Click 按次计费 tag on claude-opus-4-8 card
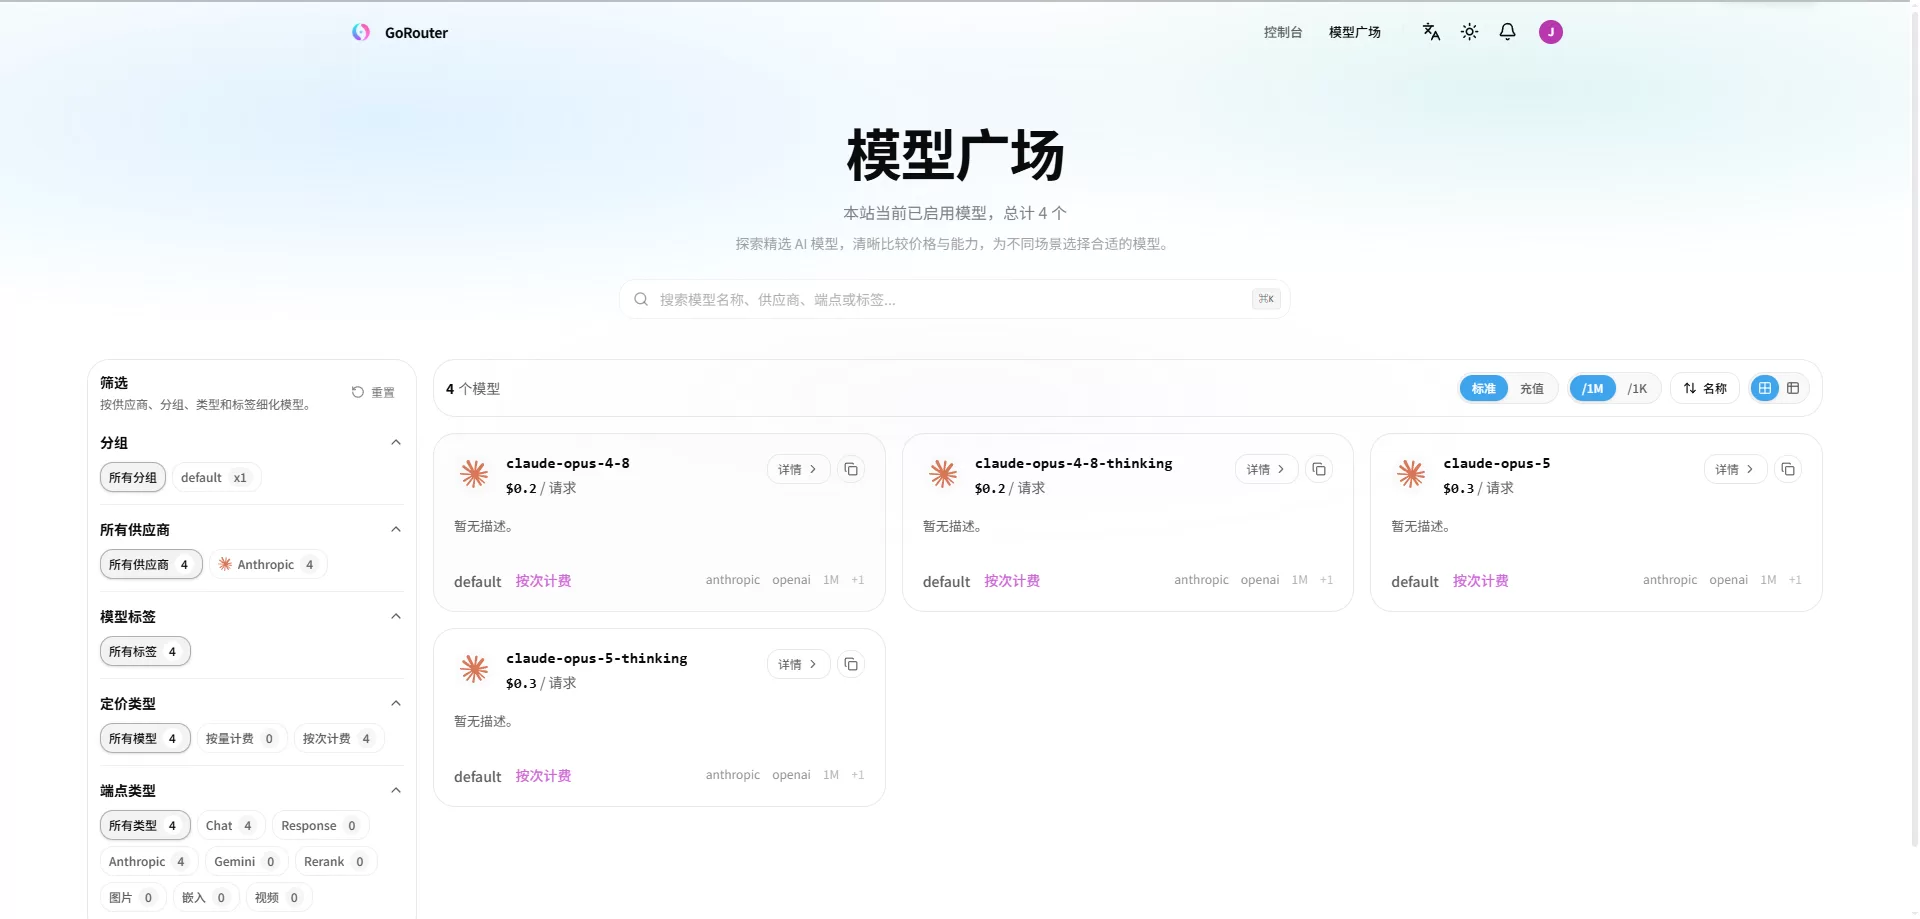This screenshot has height=919, width=1920. tap(543, 581)
